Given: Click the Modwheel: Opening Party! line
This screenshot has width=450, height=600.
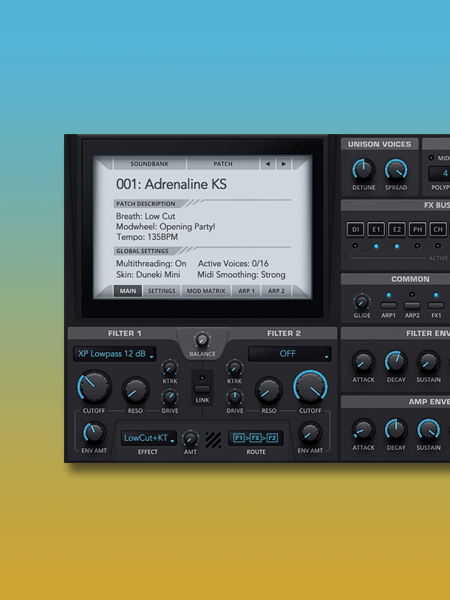Looking at the screenshot, I should point(165,227).
